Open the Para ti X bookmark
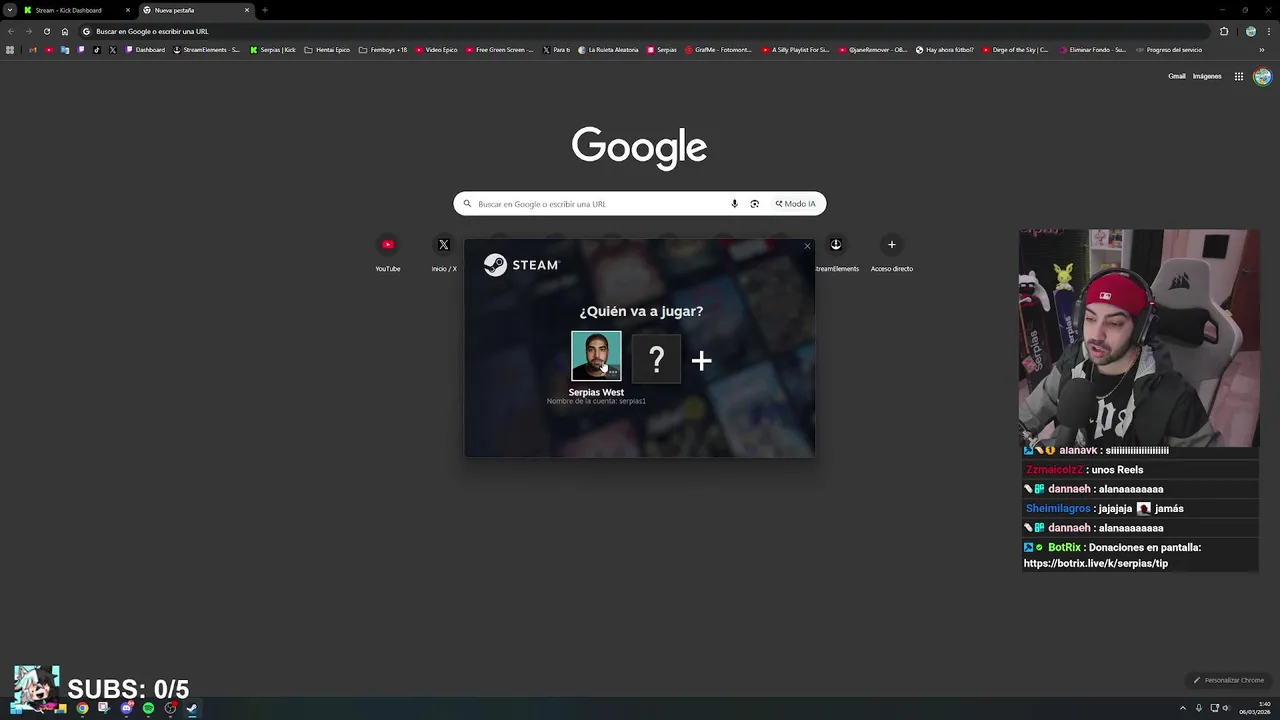This screenshot has height=720, width=1280. tap(556, 50)
